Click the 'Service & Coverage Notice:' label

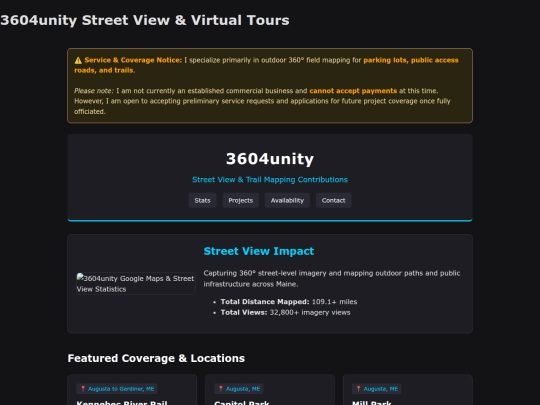click(133, 60)
